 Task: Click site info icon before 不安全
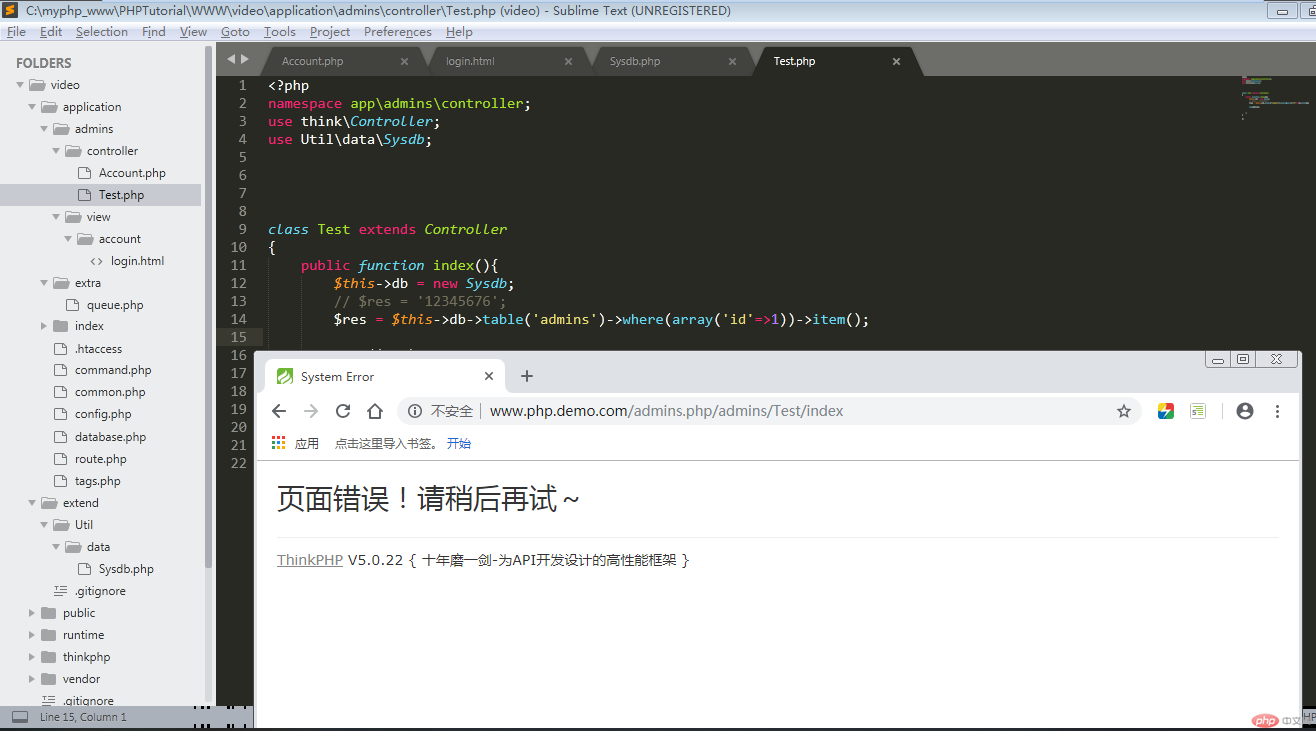click(x=415, y=411)
